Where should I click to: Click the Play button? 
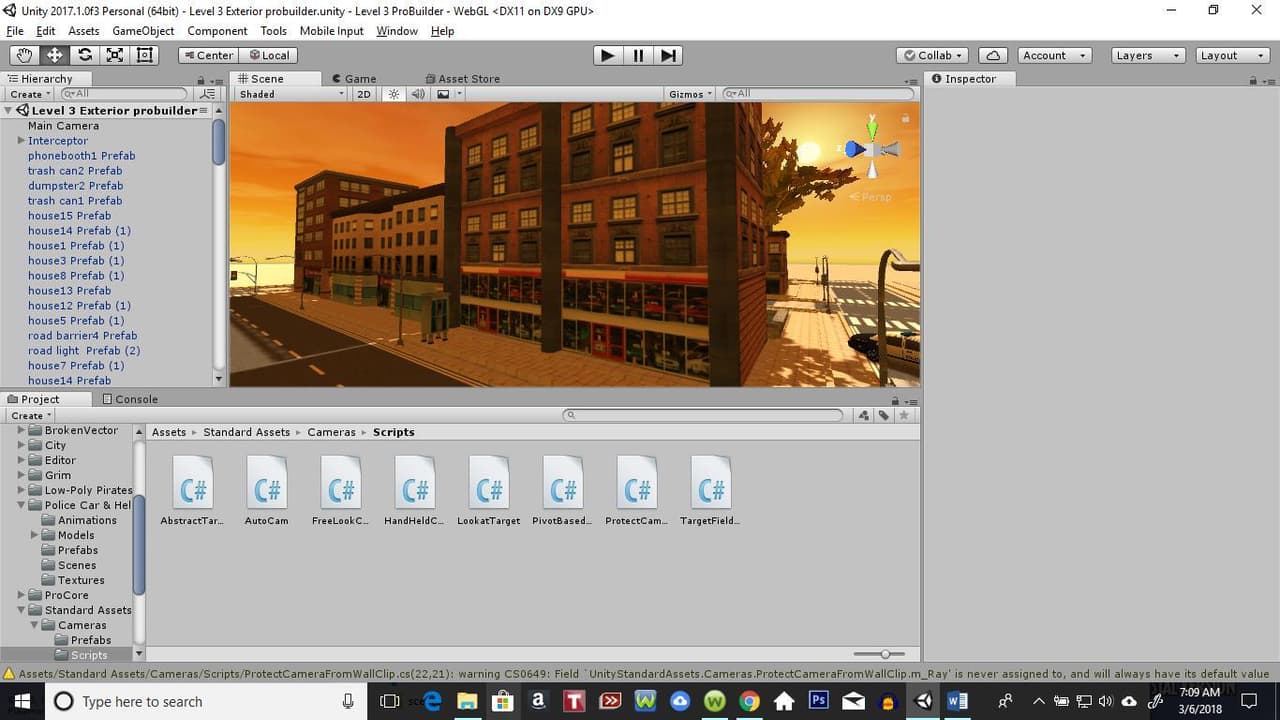[x=607, y=56]
